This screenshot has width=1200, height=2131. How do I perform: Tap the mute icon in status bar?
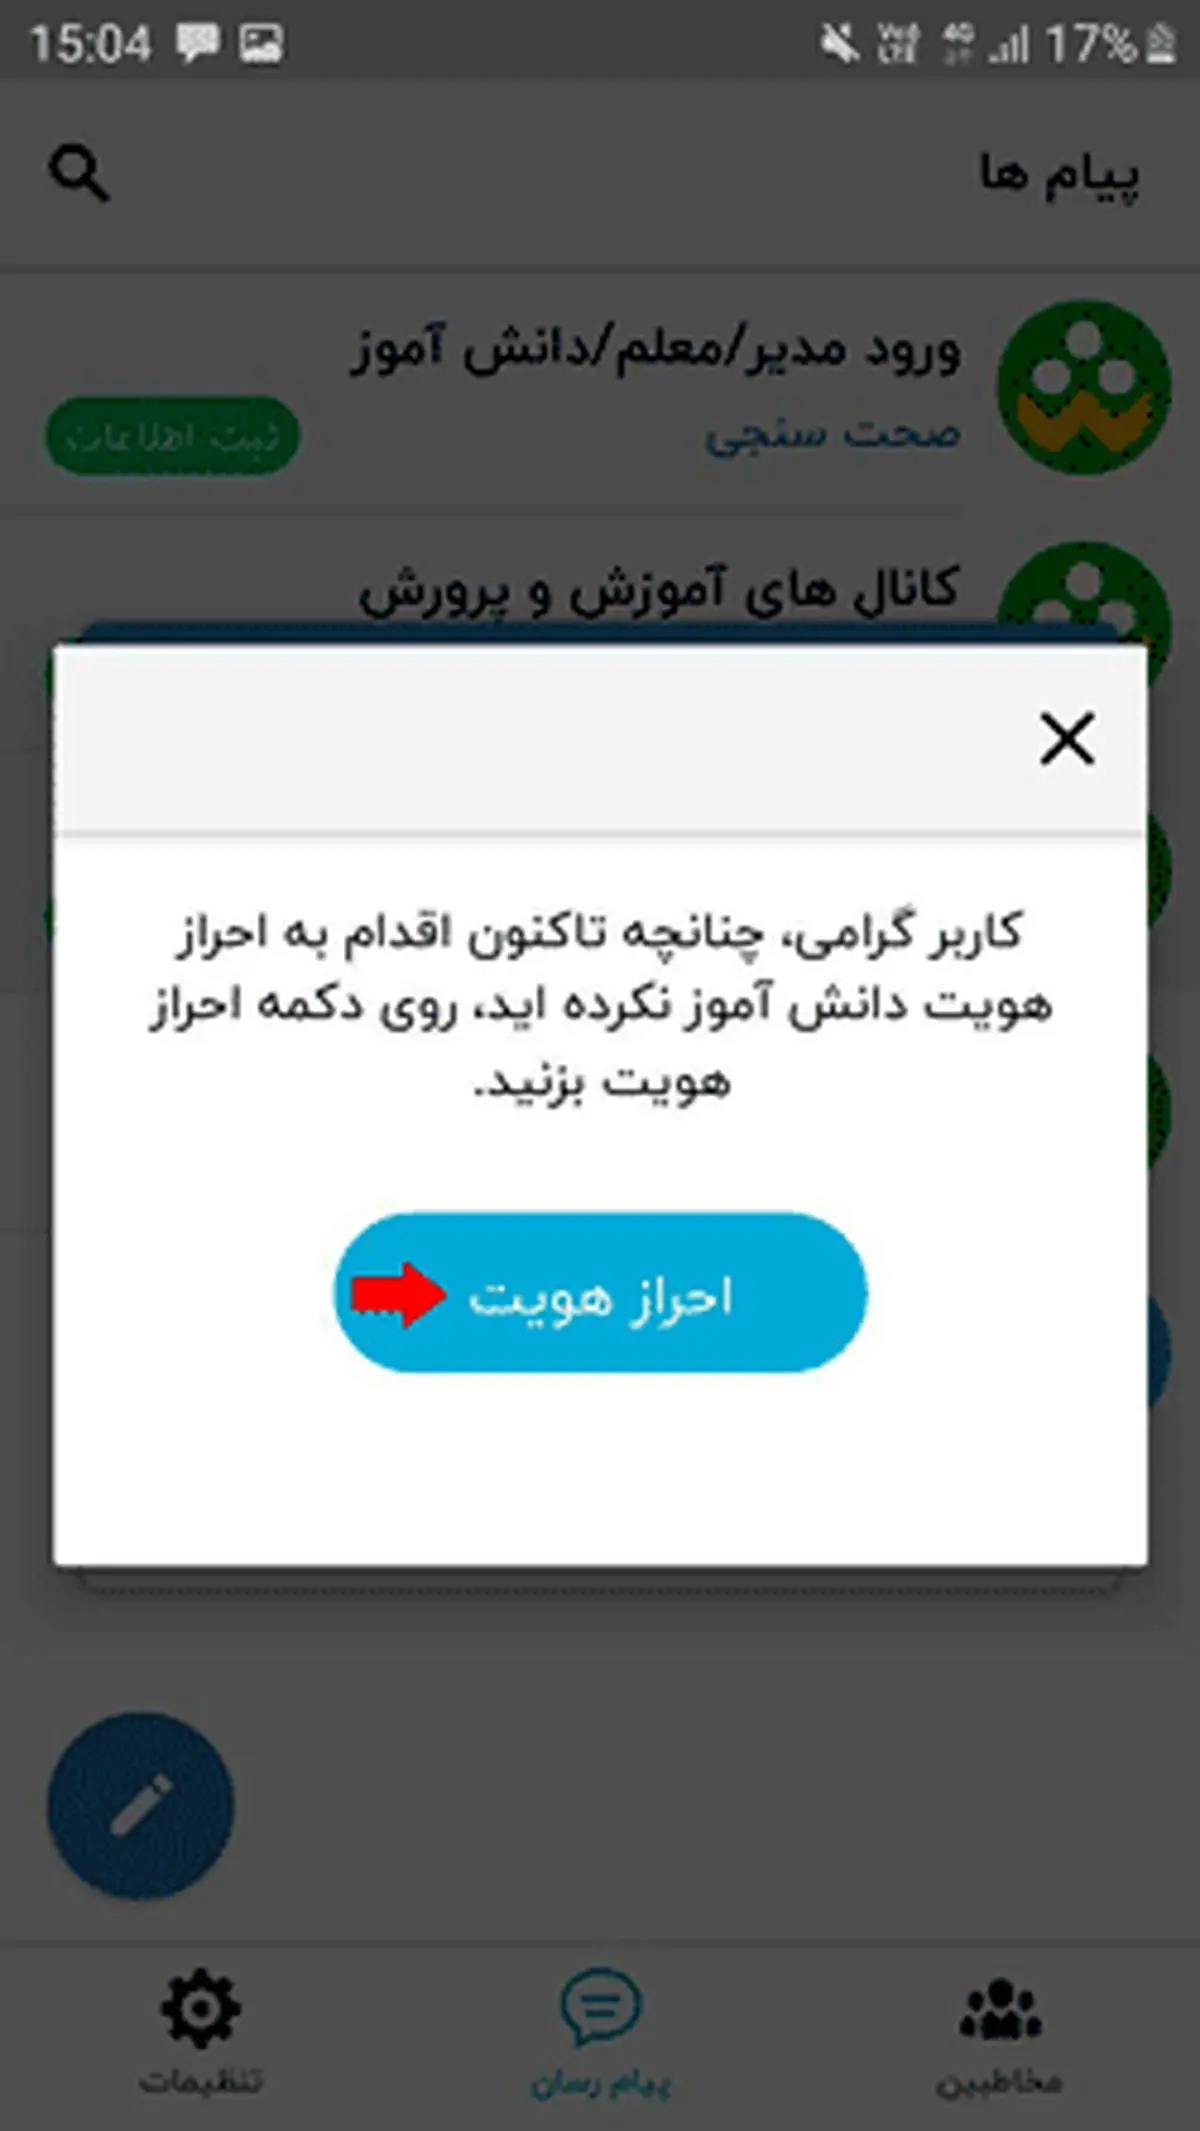tap(840, 44)
